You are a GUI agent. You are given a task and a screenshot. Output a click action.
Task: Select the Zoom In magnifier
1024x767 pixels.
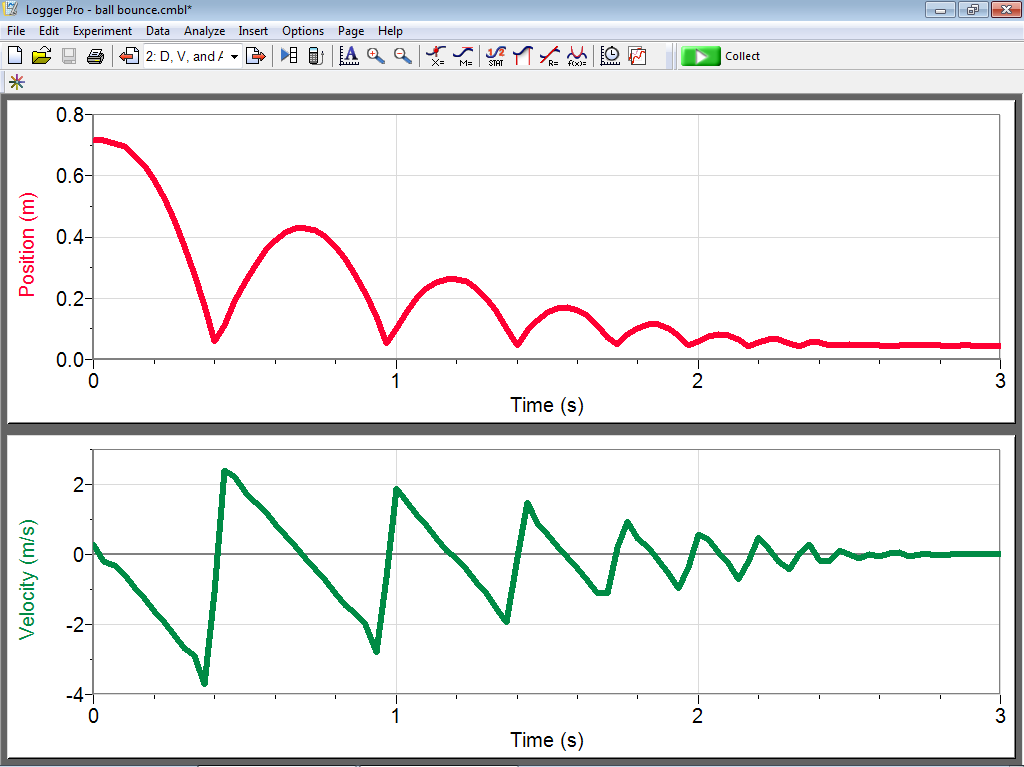coord(376,56)
